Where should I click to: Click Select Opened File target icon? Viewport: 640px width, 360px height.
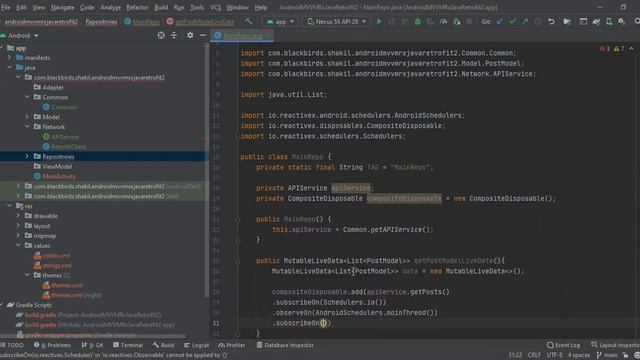point(161,36)
